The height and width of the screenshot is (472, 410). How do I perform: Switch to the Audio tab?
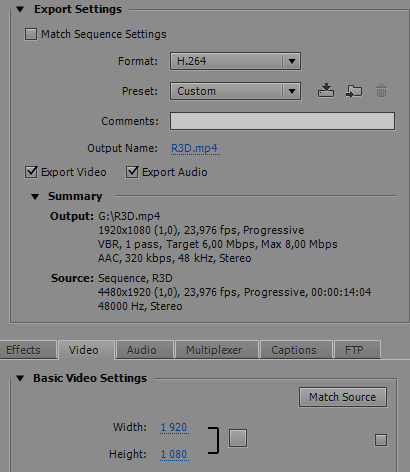click(x=145, y=350)
